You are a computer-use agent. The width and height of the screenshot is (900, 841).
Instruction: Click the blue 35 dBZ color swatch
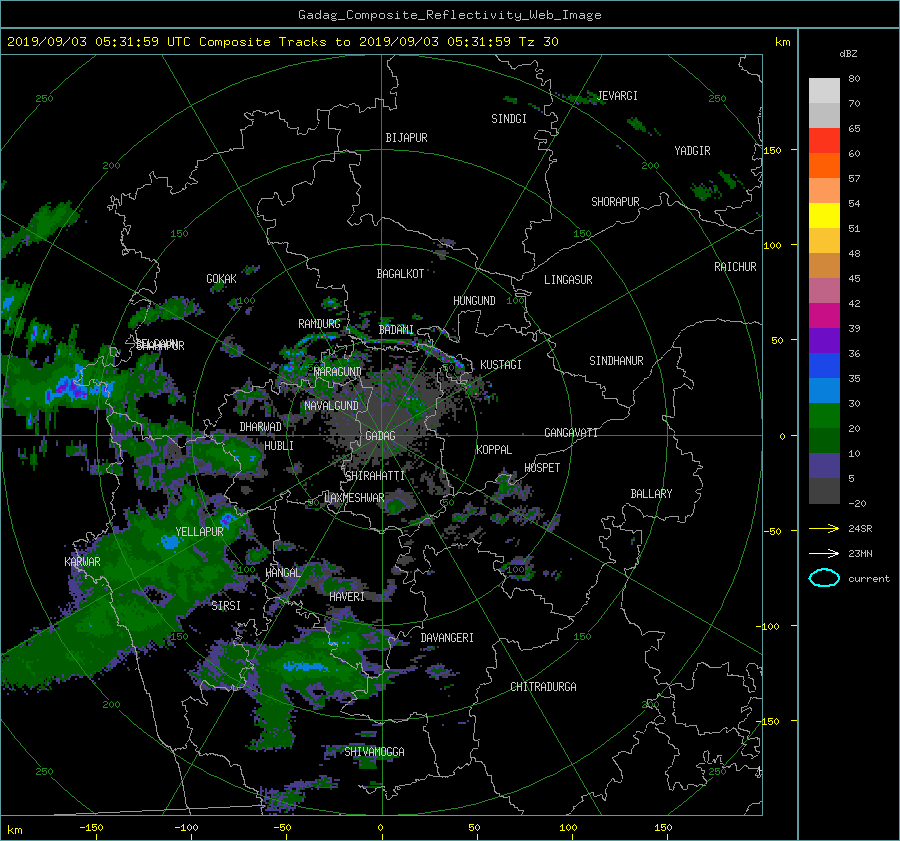[x=824, y=366]
